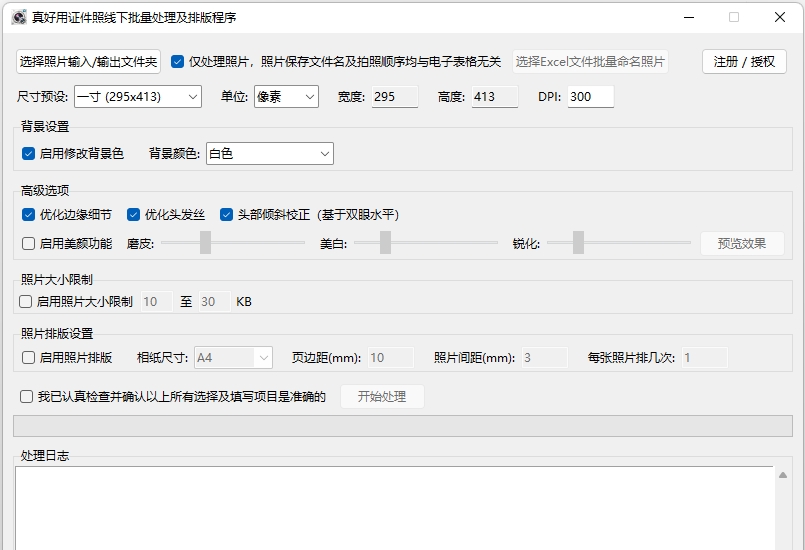Screen dimensions: 805x550
Task: Click the DPI field showing 300
Action: pos(590,97)
